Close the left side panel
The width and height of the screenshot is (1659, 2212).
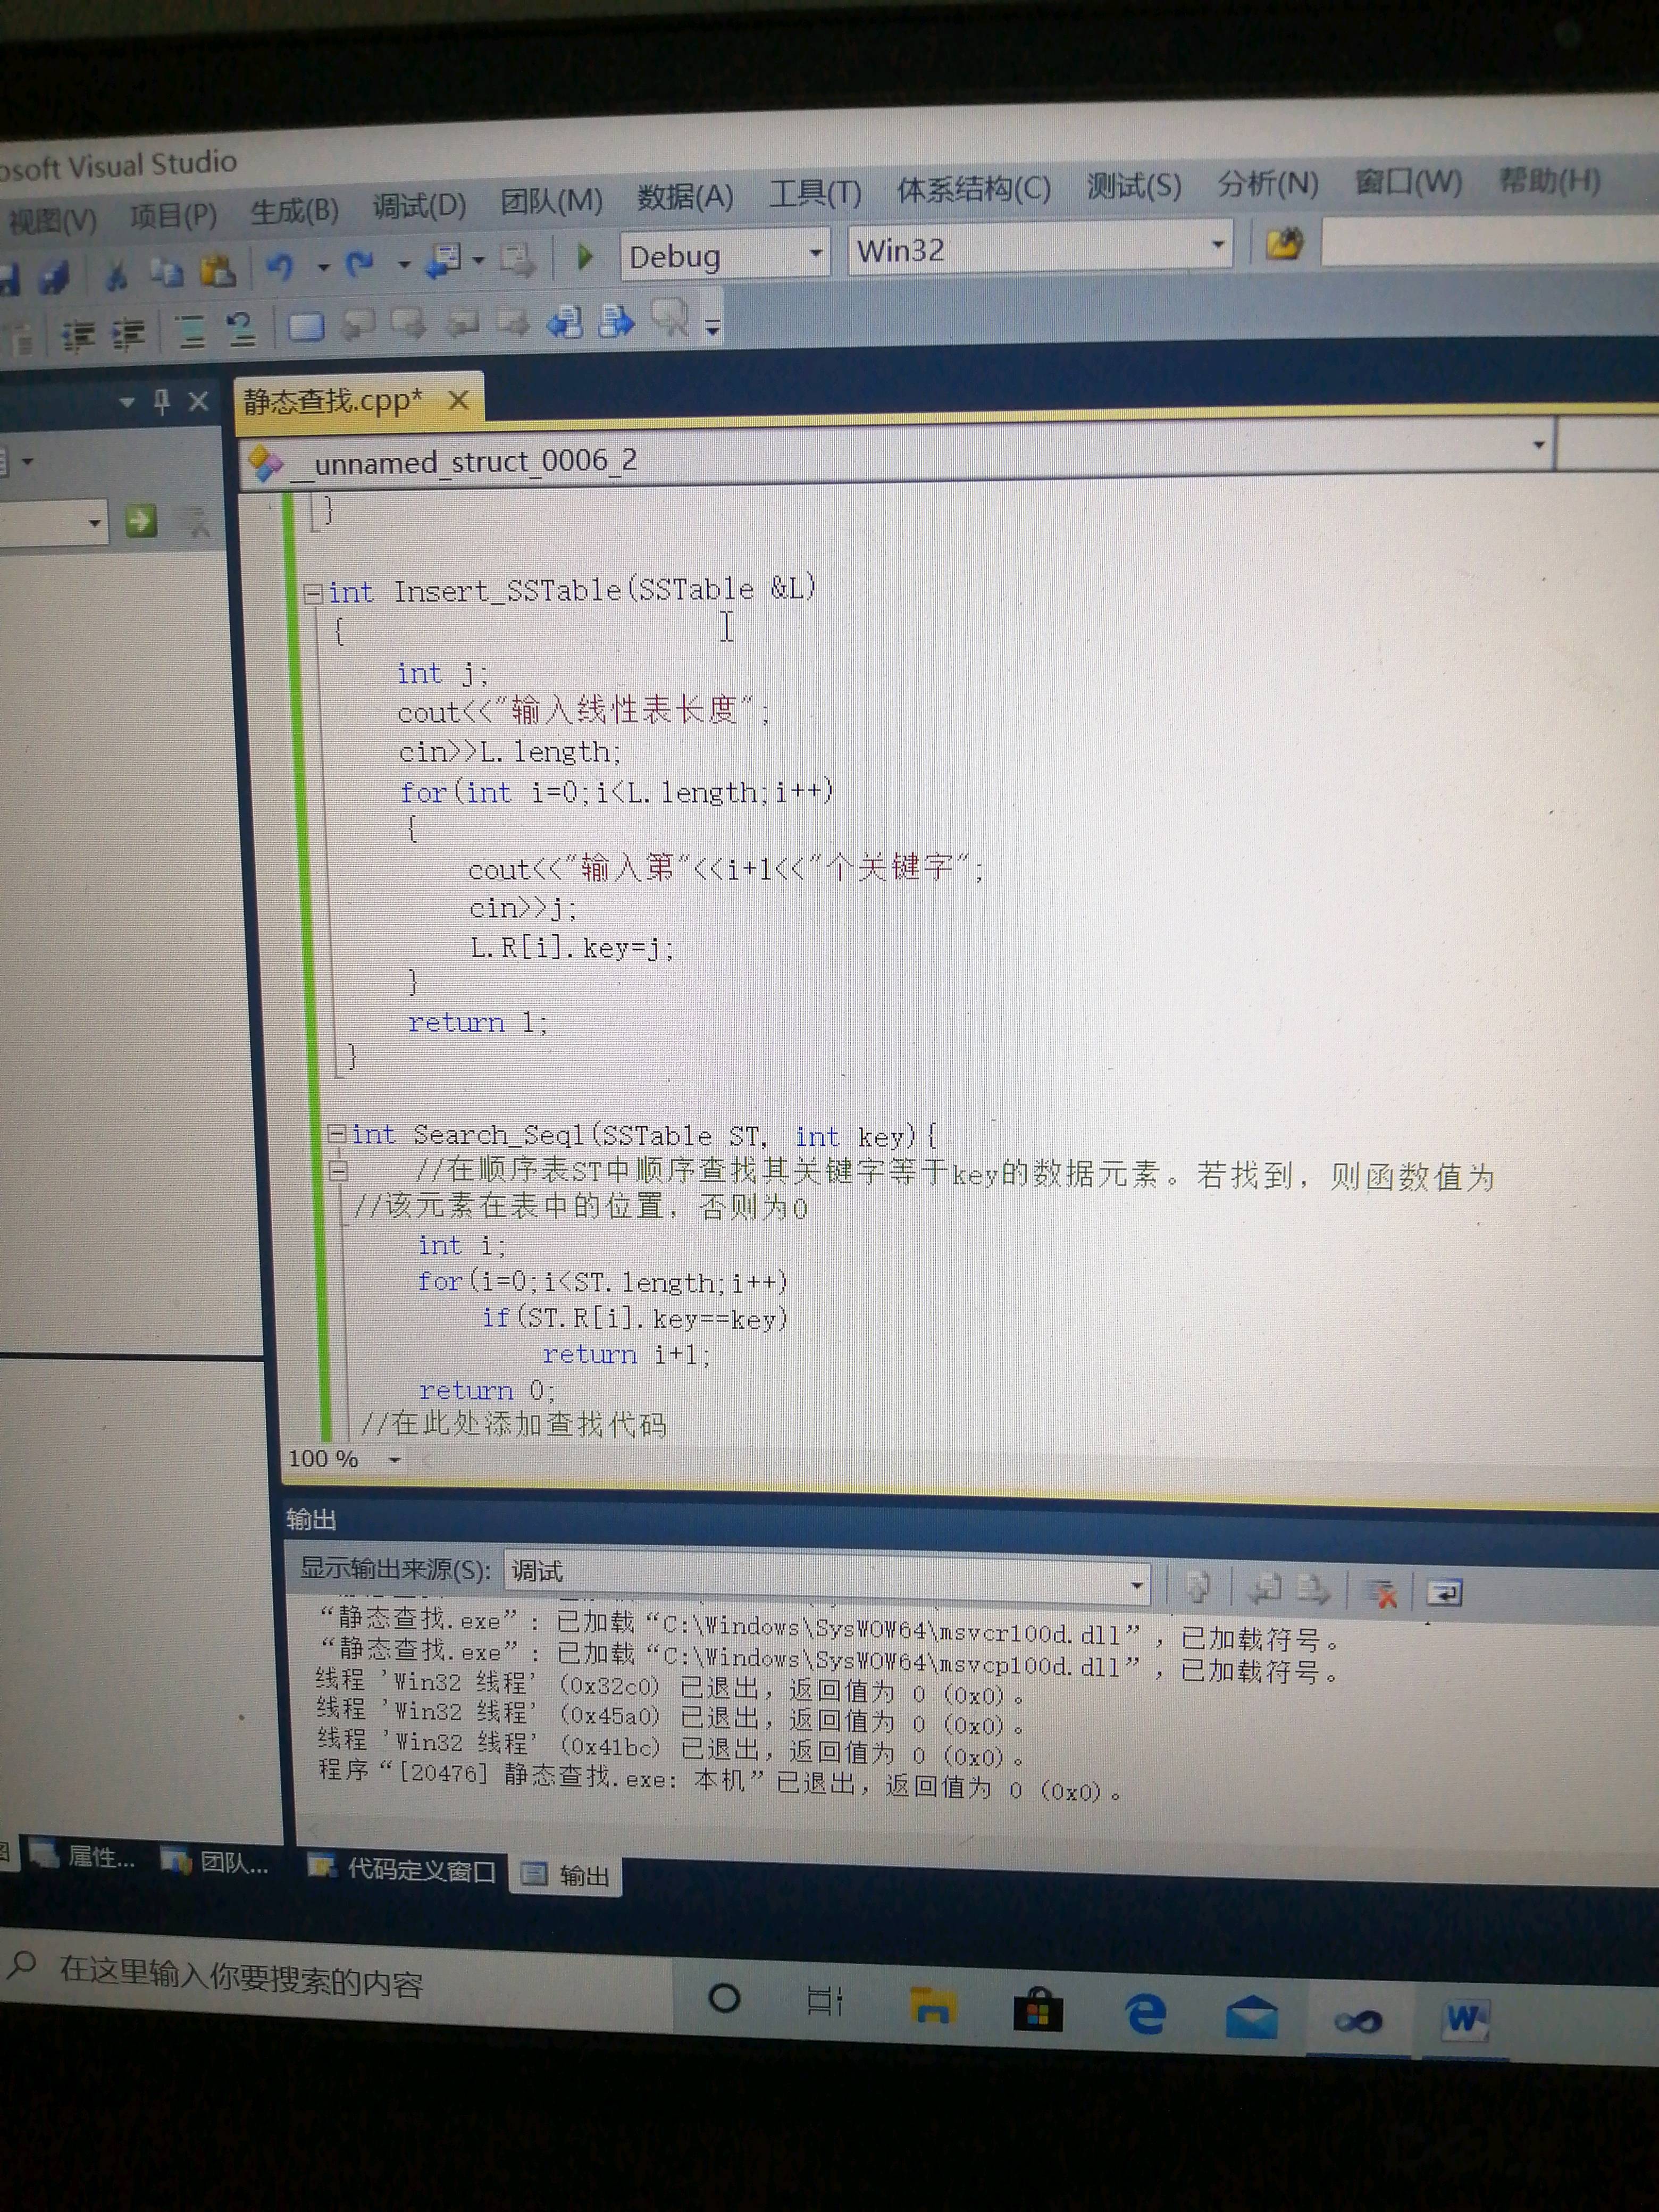click(198, 401)
